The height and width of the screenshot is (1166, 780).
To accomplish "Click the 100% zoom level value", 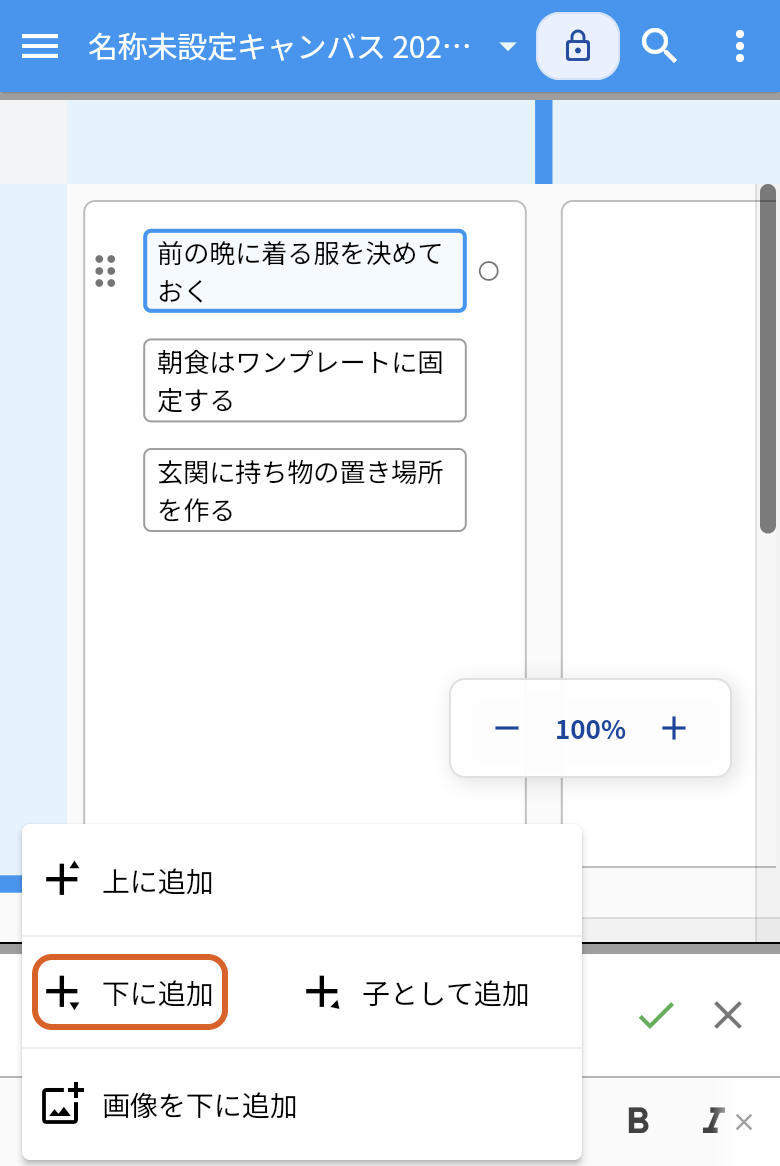I will [590, 729].
